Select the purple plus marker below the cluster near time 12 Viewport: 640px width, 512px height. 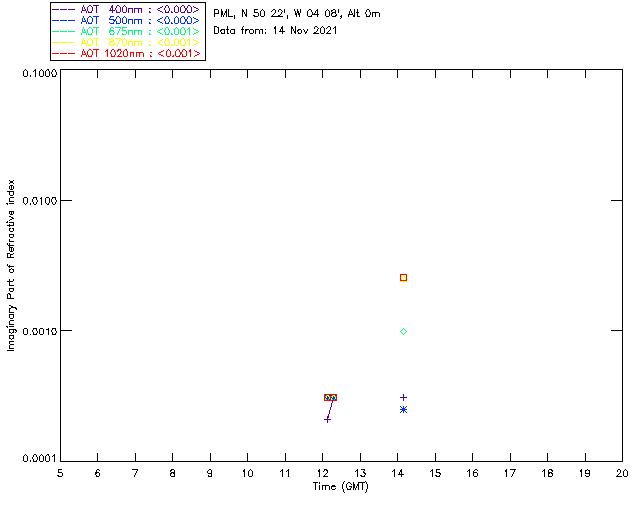[x=327, y=420]
